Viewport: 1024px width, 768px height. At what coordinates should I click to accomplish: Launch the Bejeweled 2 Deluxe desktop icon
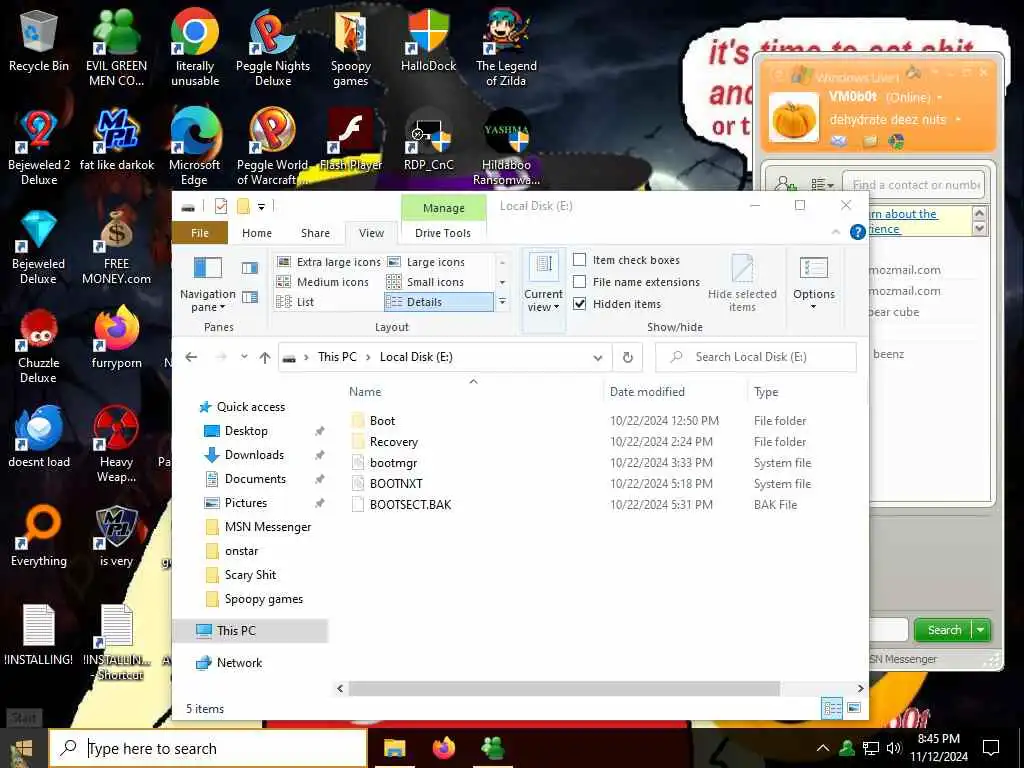click(39, 148)
